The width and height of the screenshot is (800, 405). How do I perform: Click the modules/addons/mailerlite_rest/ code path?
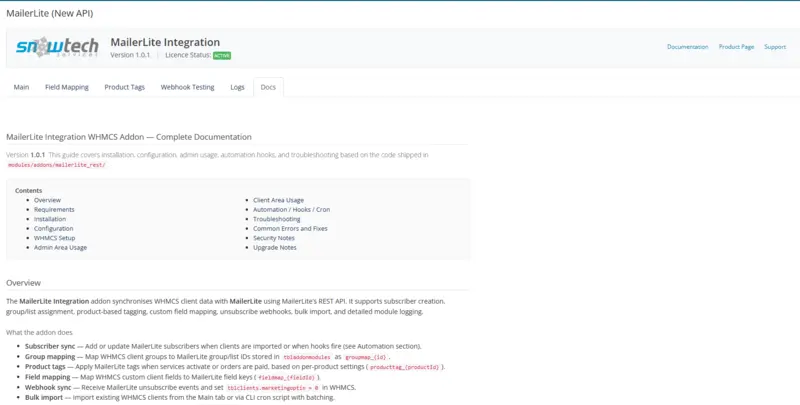pos(57,165)
